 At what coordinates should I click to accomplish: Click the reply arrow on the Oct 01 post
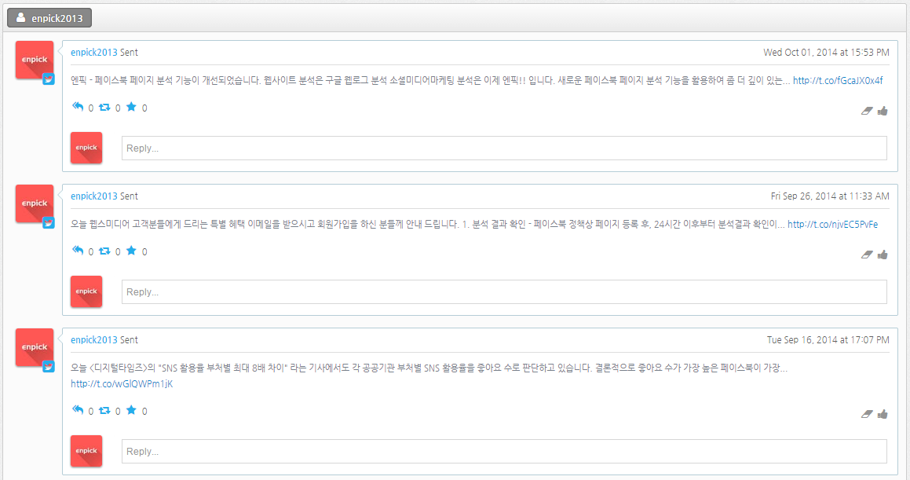coord(77,107)
